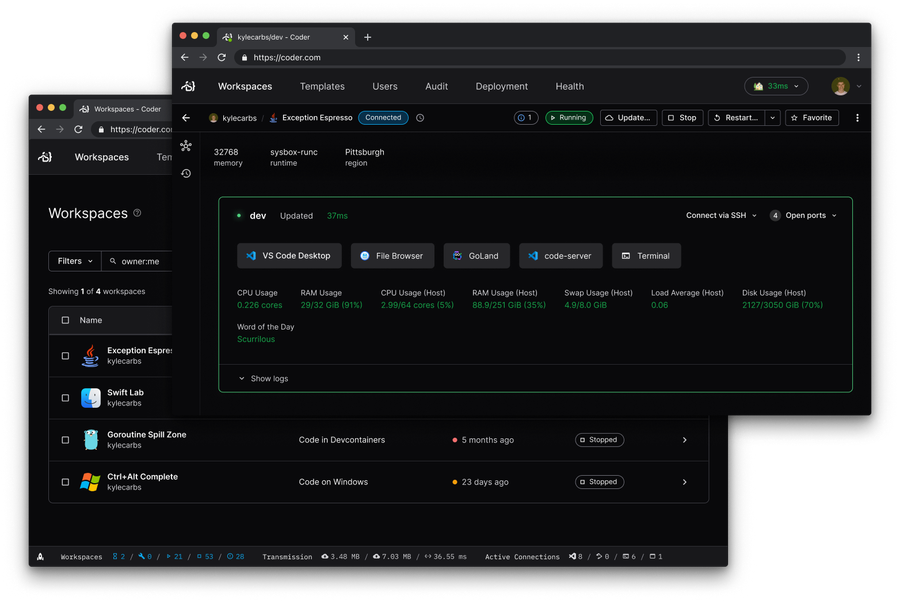Click the Windows icon of Ctrl+Alt Complete
This screenshot has width=900, height=601.
[x=90, y=482]
